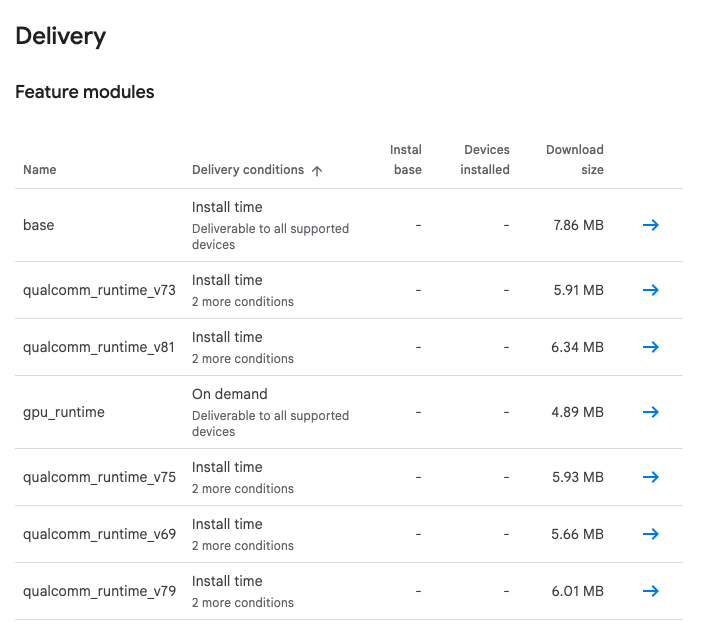This screenshot has height=637, width=719.
Task: Click the 5.66 MB download size cell
Action: point(577,534)
